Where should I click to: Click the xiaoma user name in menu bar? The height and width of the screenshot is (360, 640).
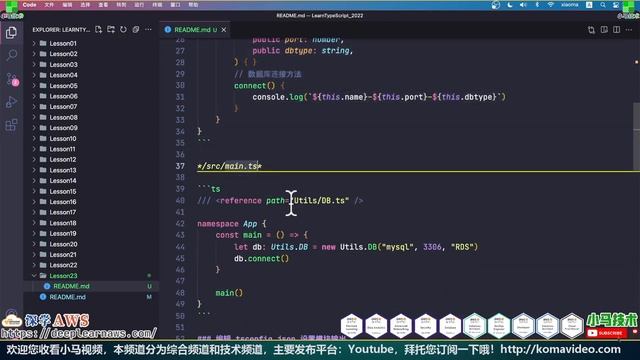click(570, 5)
